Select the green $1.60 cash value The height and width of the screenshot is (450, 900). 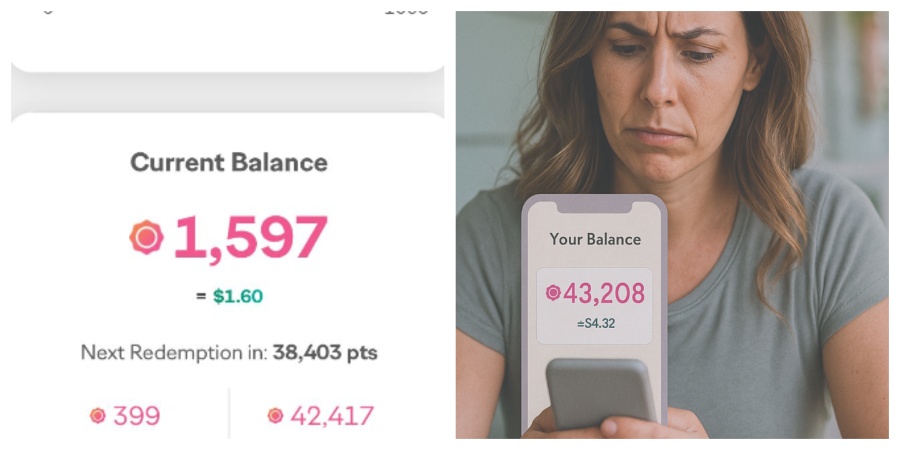click(238, 296)
